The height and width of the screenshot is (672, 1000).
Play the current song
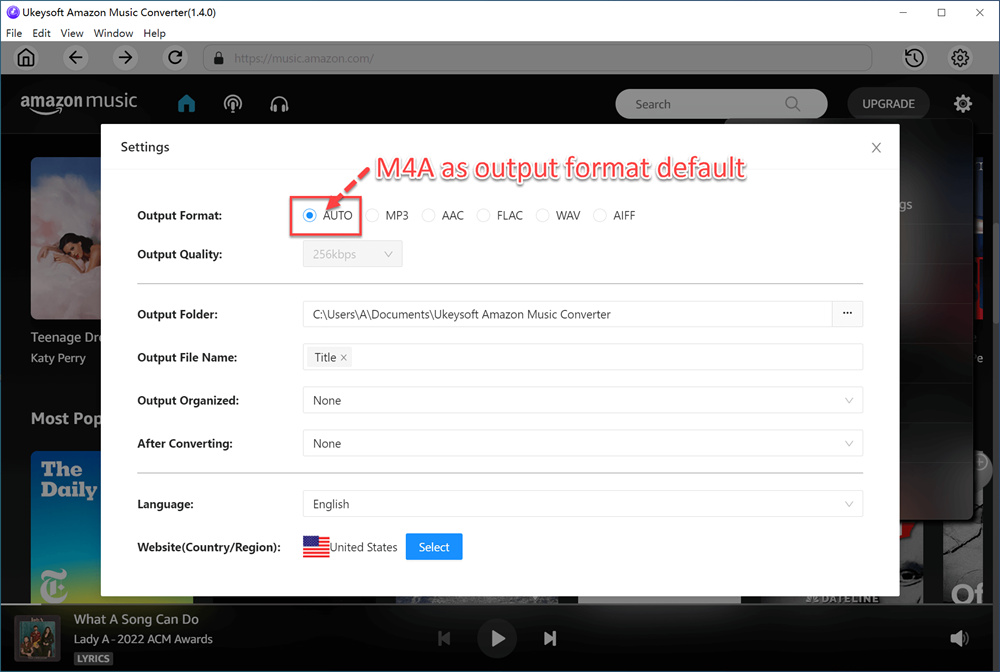497,638
